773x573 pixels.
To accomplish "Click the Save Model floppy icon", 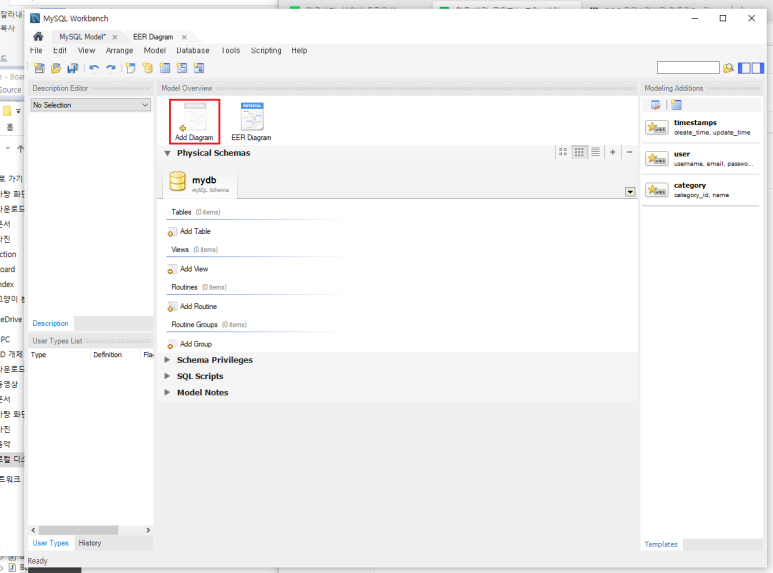I will 73,68.
